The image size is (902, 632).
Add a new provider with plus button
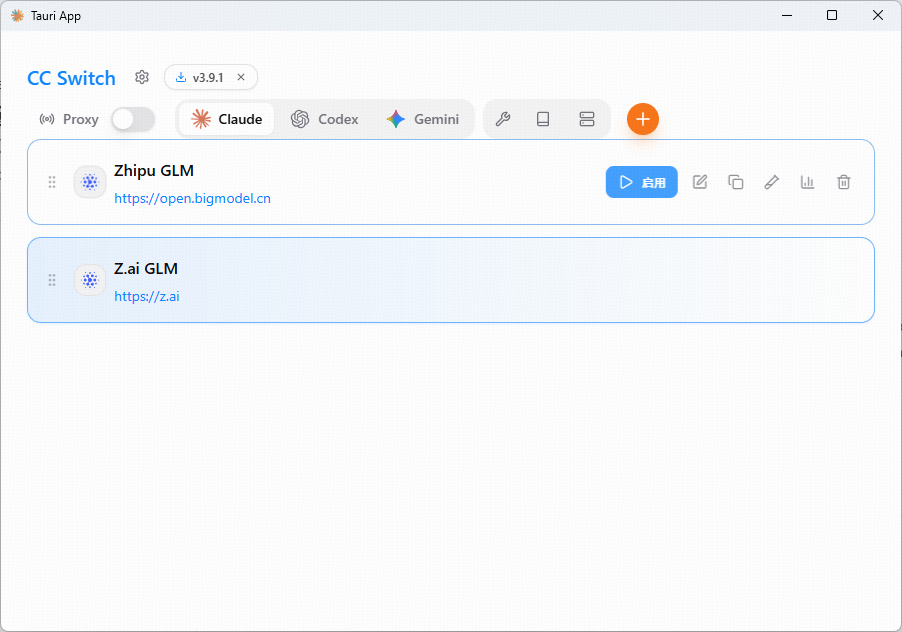(643, 119)
